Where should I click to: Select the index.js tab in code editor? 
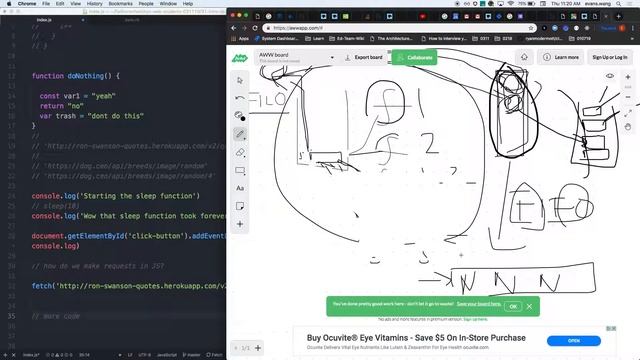click(x=44, y=20)
